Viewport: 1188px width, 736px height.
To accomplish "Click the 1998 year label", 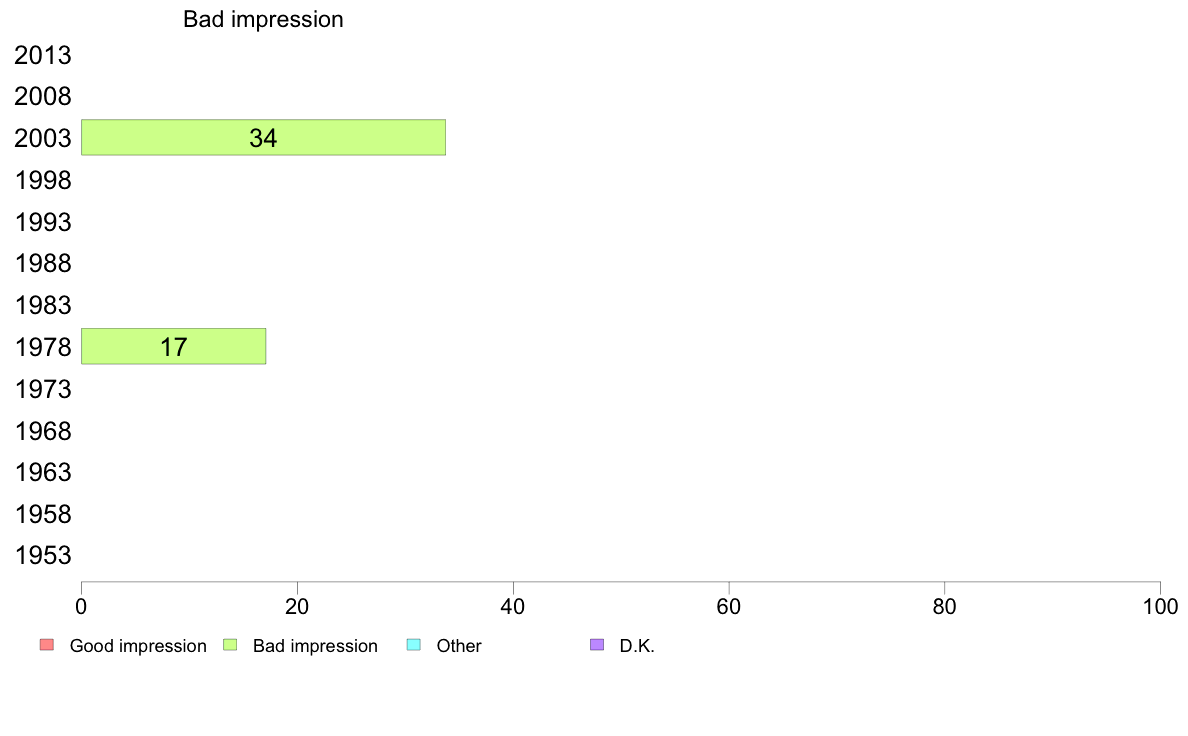I will (x=42, y=180).
